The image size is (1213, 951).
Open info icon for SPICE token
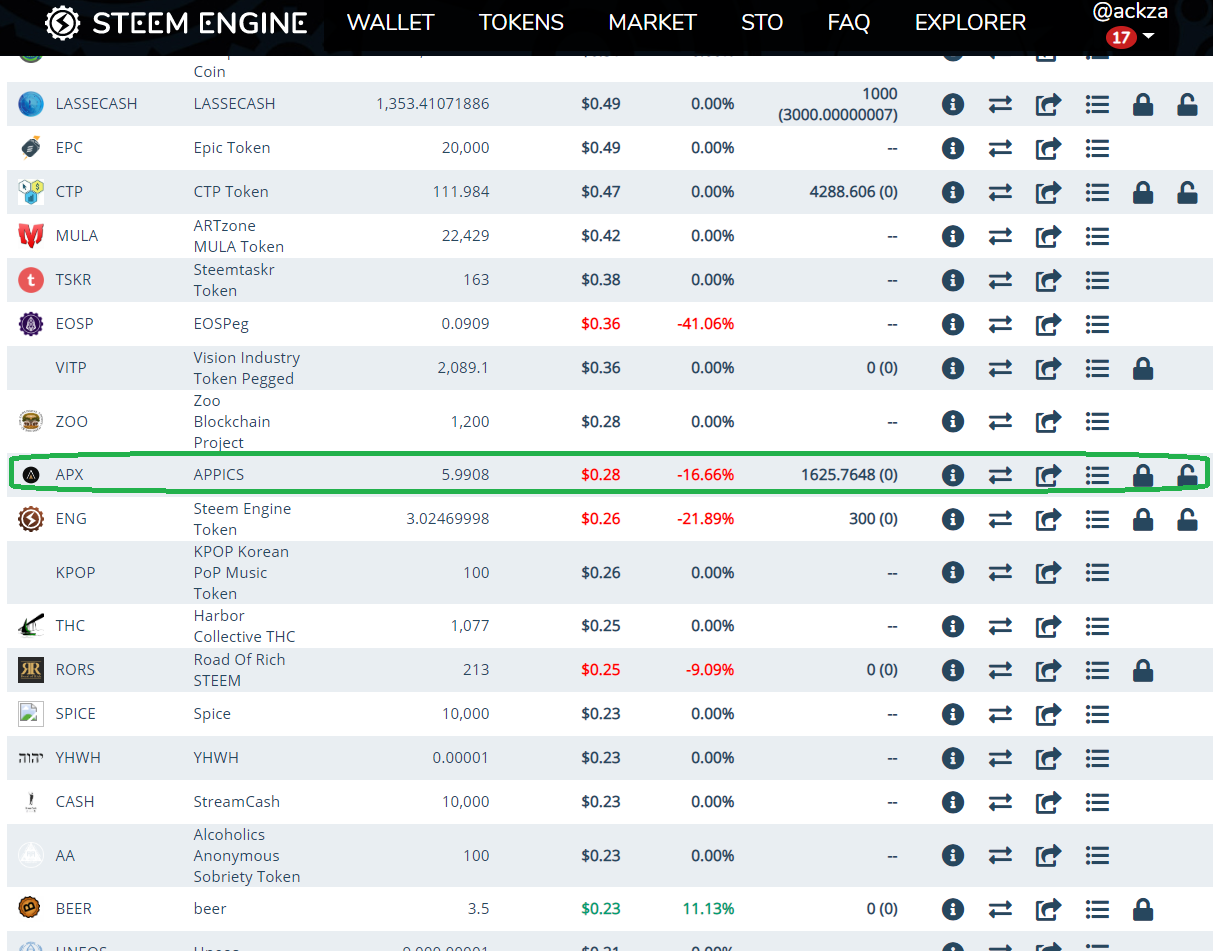coord(953,714)
